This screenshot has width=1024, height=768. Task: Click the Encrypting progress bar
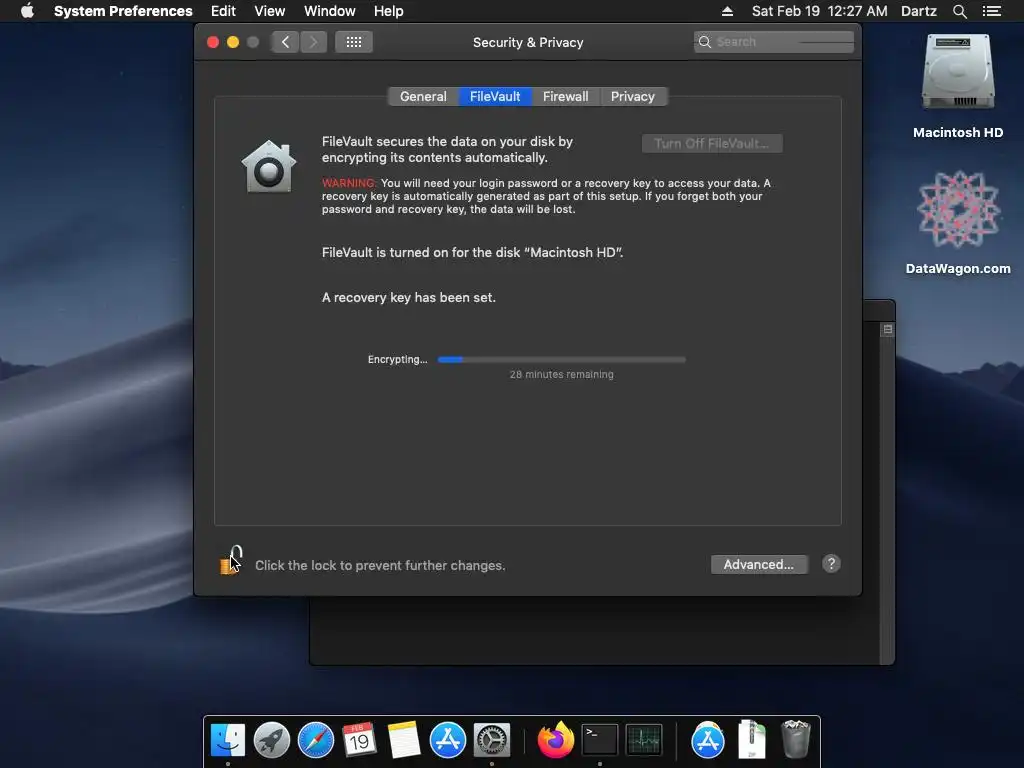click(x=562, y=359)
